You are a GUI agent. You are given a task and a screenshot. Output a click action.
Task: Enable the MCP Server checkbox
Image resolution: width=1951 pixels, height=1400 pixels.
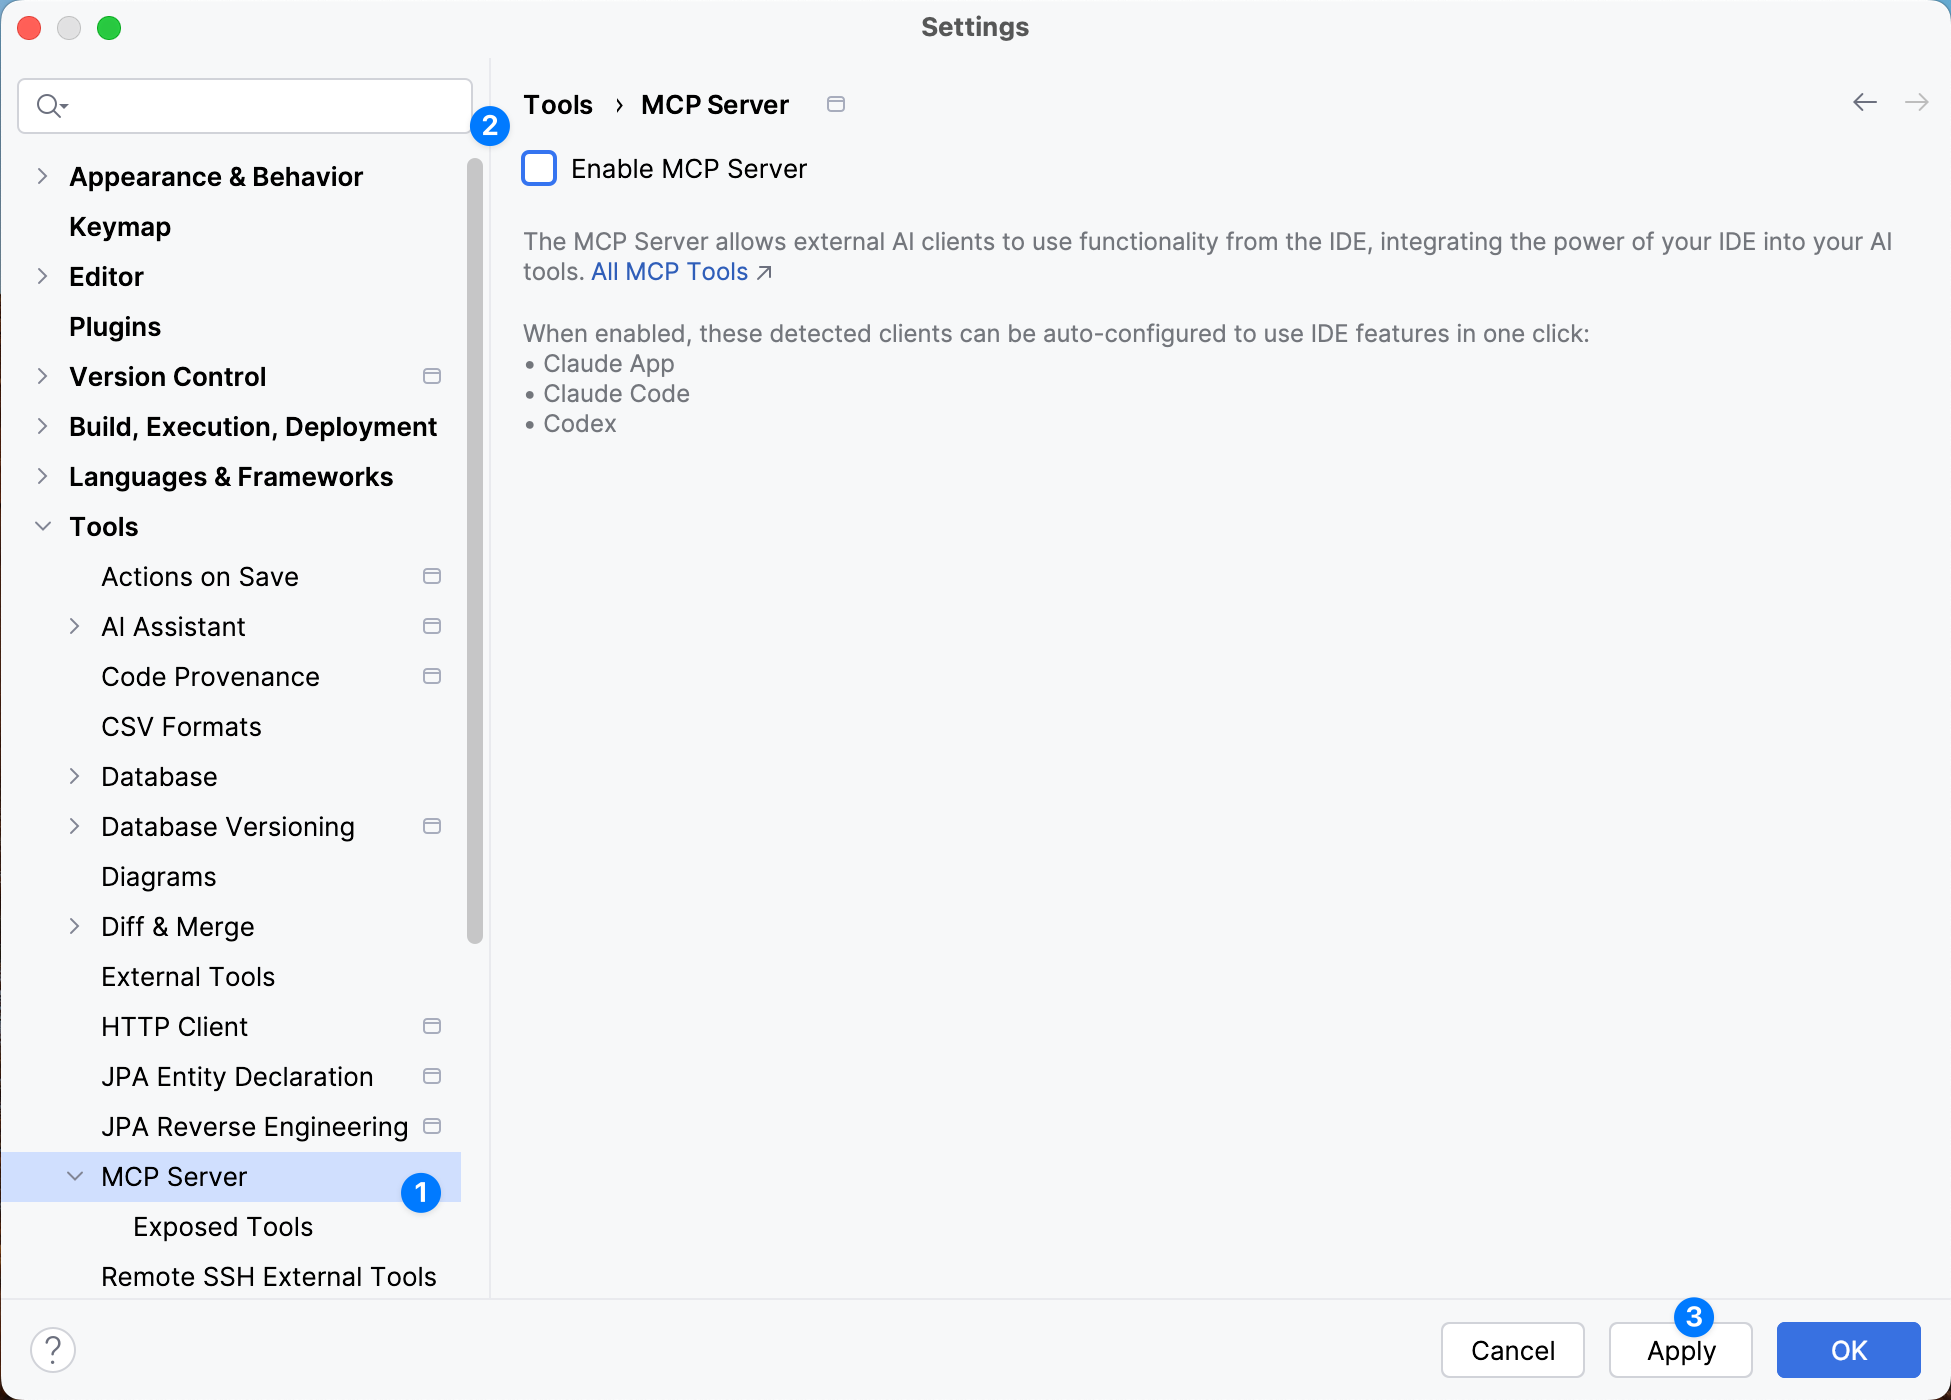539,168
